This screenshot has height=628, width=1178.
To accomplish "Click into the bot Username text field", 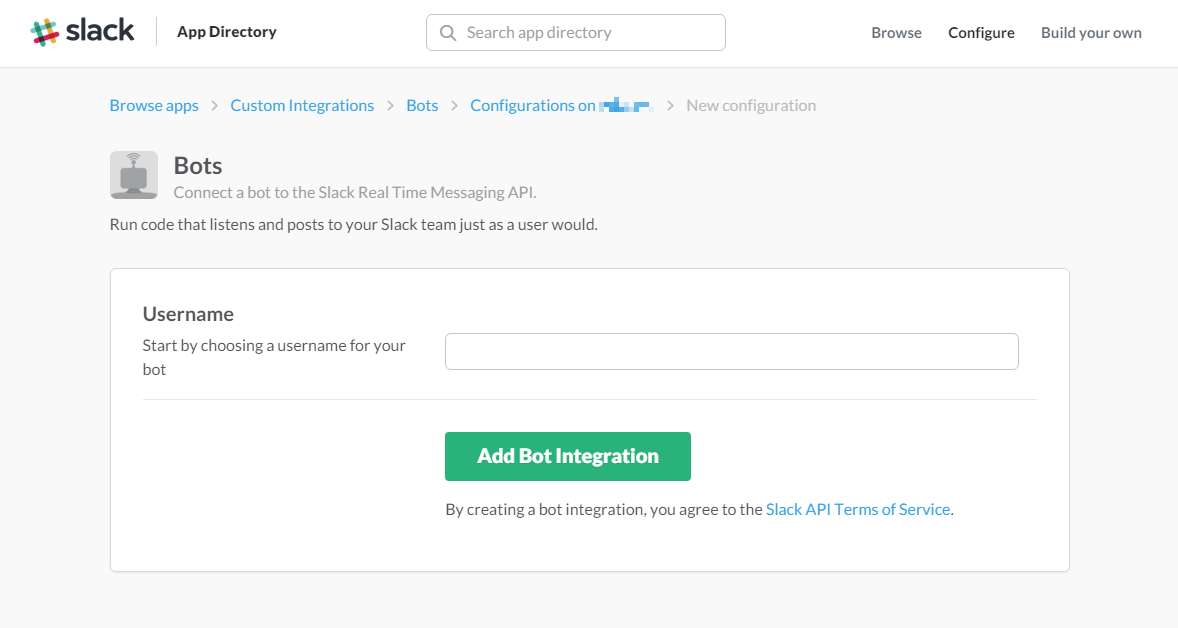I will coord(731,352).
